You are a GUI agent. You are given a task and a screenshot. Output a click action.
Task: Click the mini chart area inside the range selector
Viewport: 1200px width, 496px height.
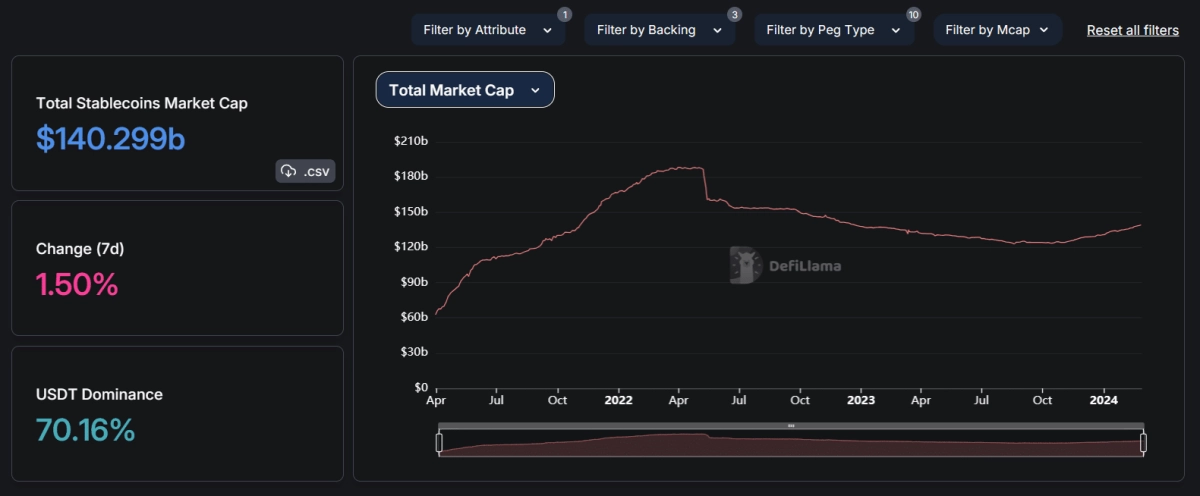tap(790, 445)
